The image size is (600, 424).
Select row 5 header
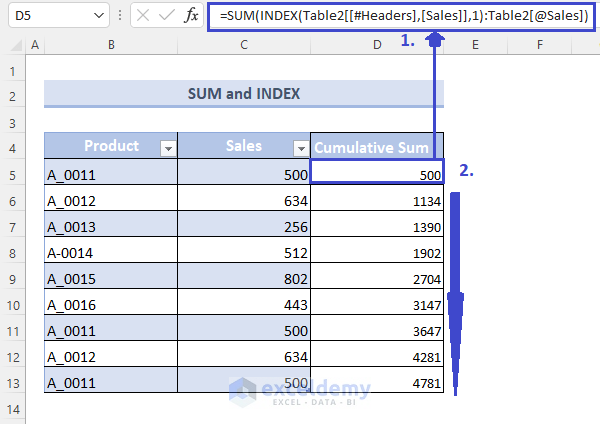pyautogui.click(x=13, y=173)
